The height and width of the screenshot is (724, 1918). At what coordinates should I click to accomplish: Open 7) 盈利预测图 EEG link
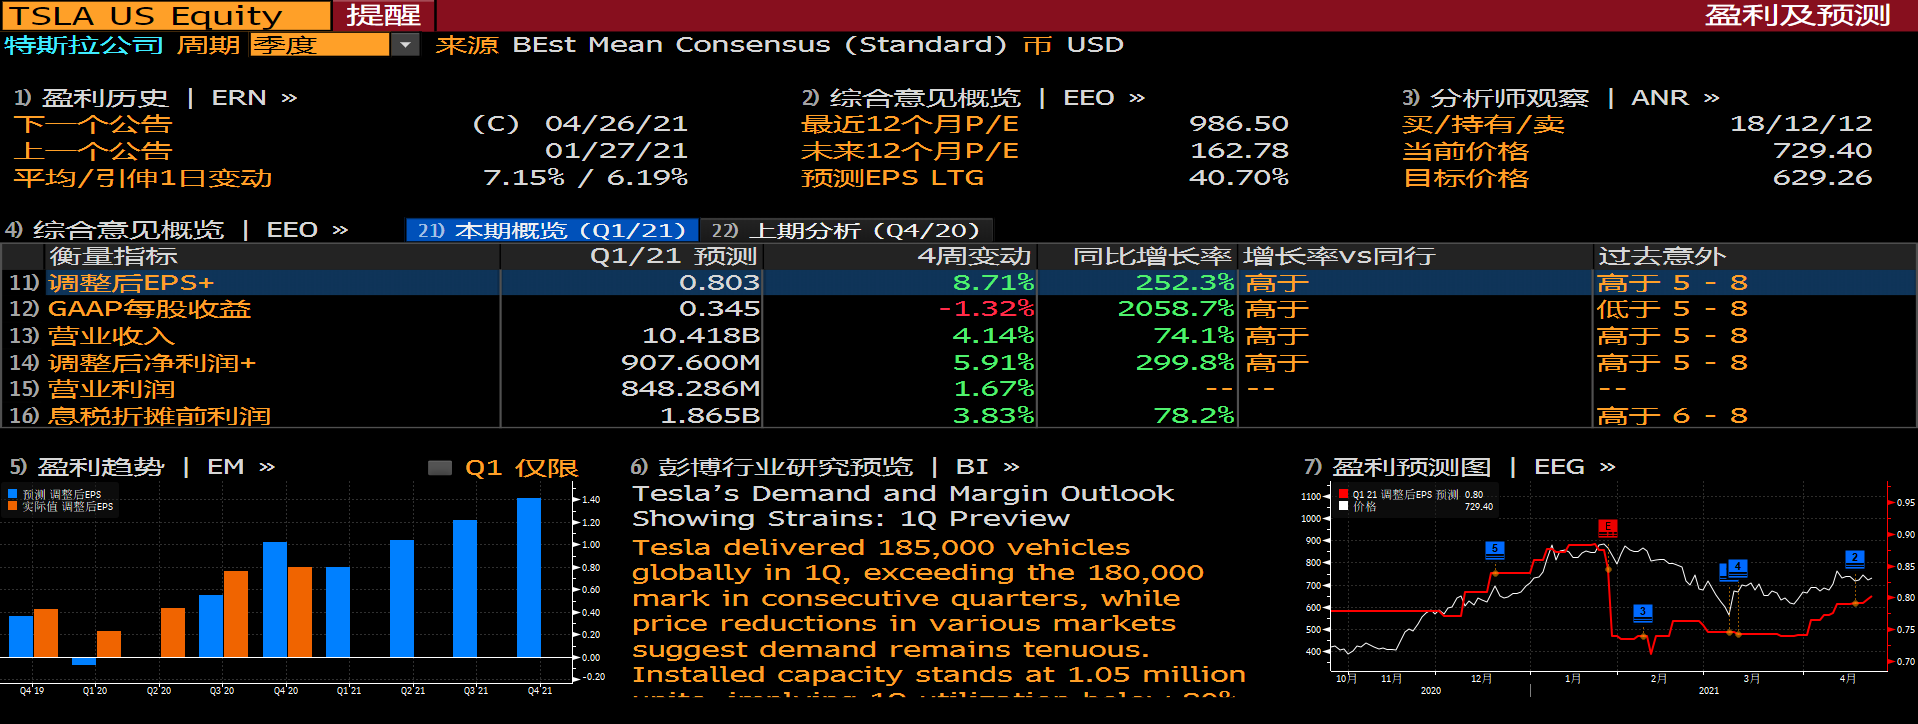point(1460,467)
